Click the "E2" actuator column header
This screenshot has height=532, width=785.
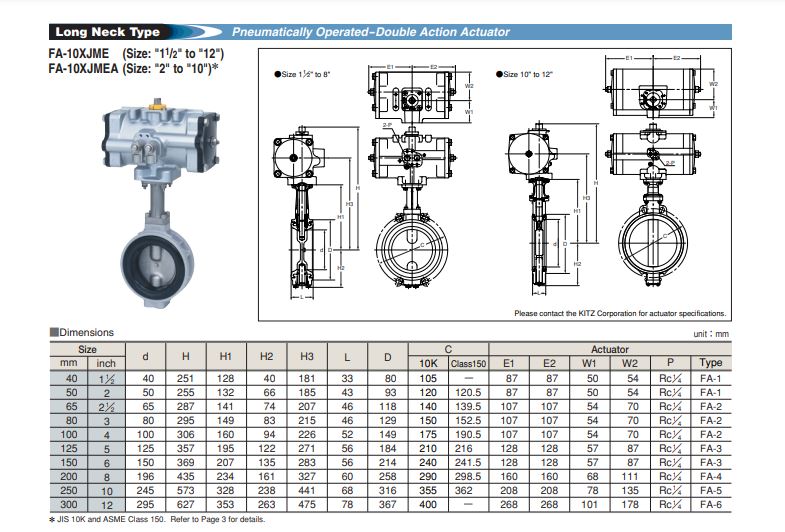click(x=549, y=362)
